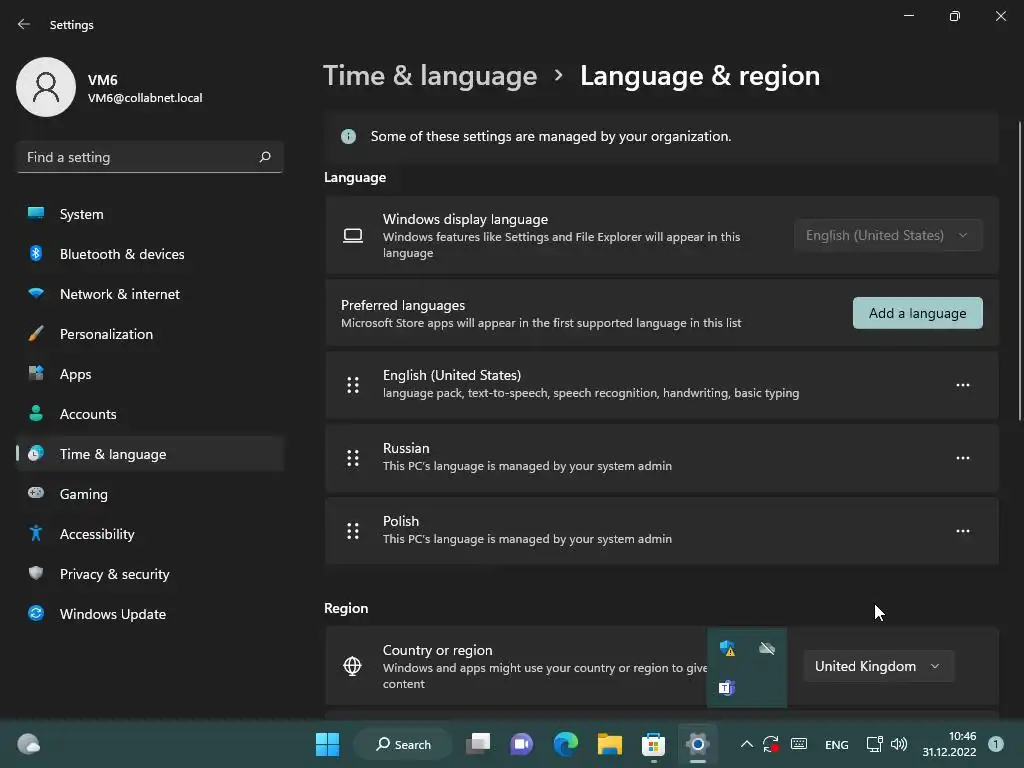This screenshot has width=1024, height=768.
Task: Click the OneDrive cloud tray icon
Action: coord(767,648)
